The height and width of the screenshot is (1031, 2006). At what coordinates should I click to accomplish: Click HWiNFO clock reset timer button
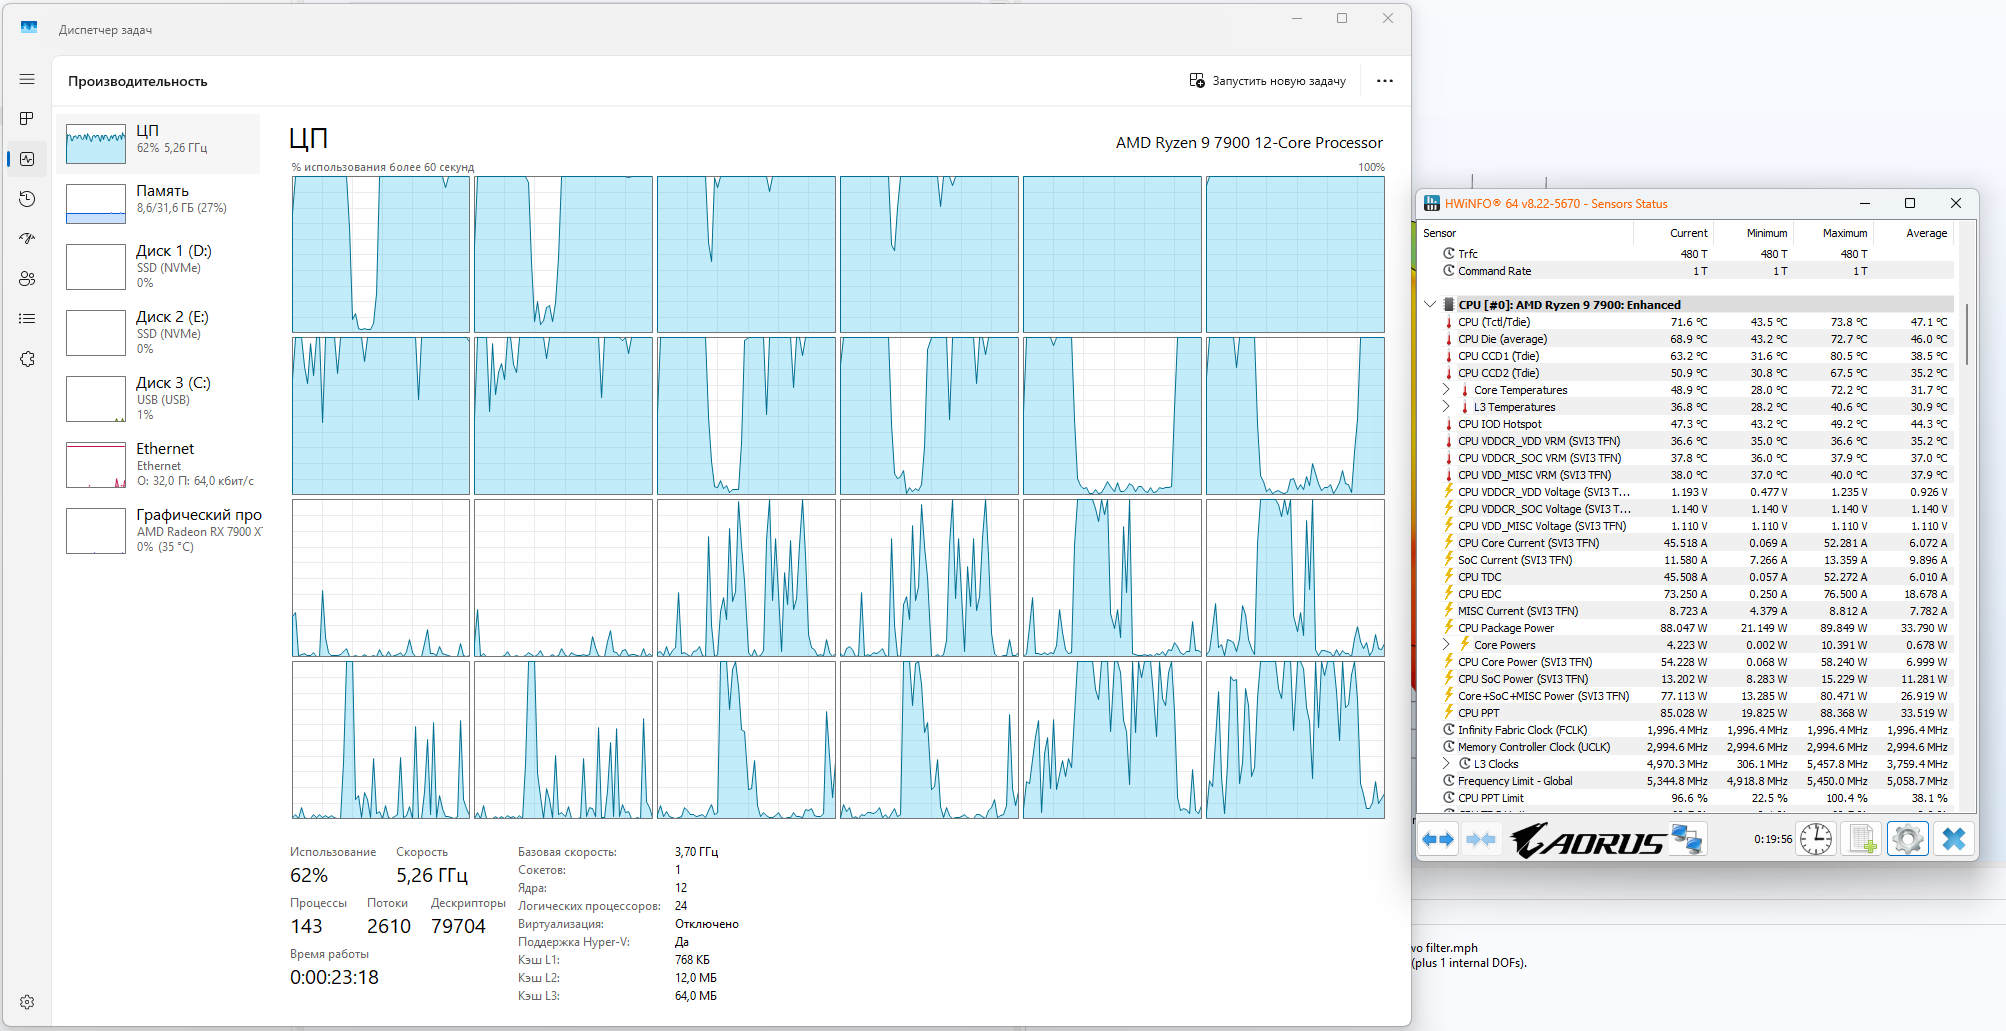[1816, 839]
